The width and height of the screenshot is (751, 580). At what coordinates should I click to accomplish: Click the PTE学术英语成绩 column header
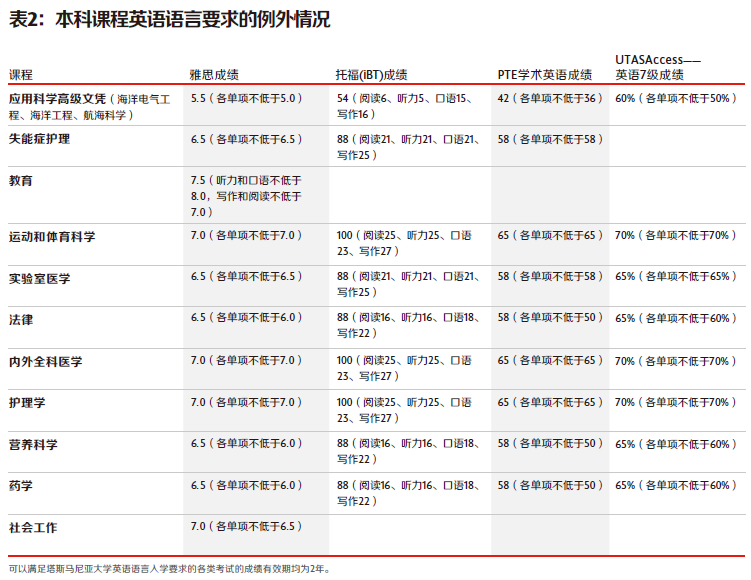545,75
